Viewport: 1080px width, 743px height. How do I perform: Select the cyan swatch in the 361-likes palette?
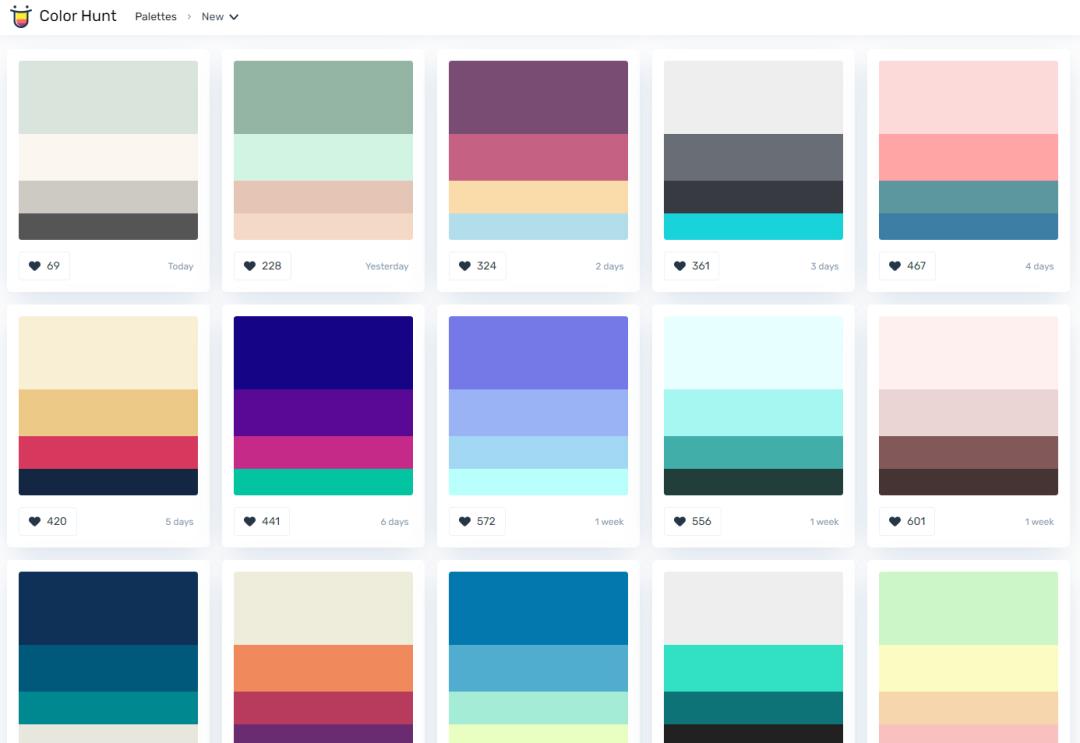753,226
